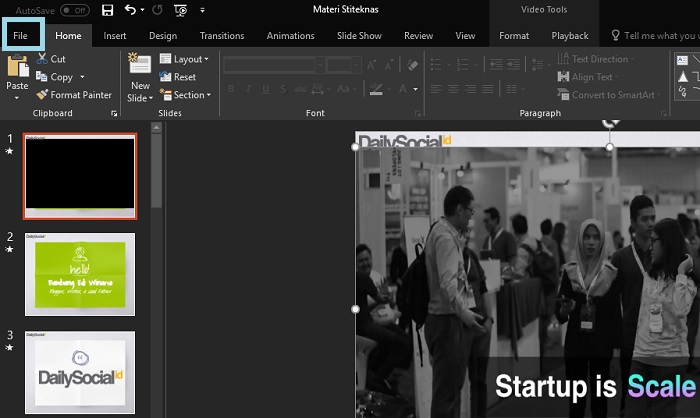Open the Add Columns dropdown
Image resolution: width=700 pixels, height=418 pixels.
tap(514, 89)
